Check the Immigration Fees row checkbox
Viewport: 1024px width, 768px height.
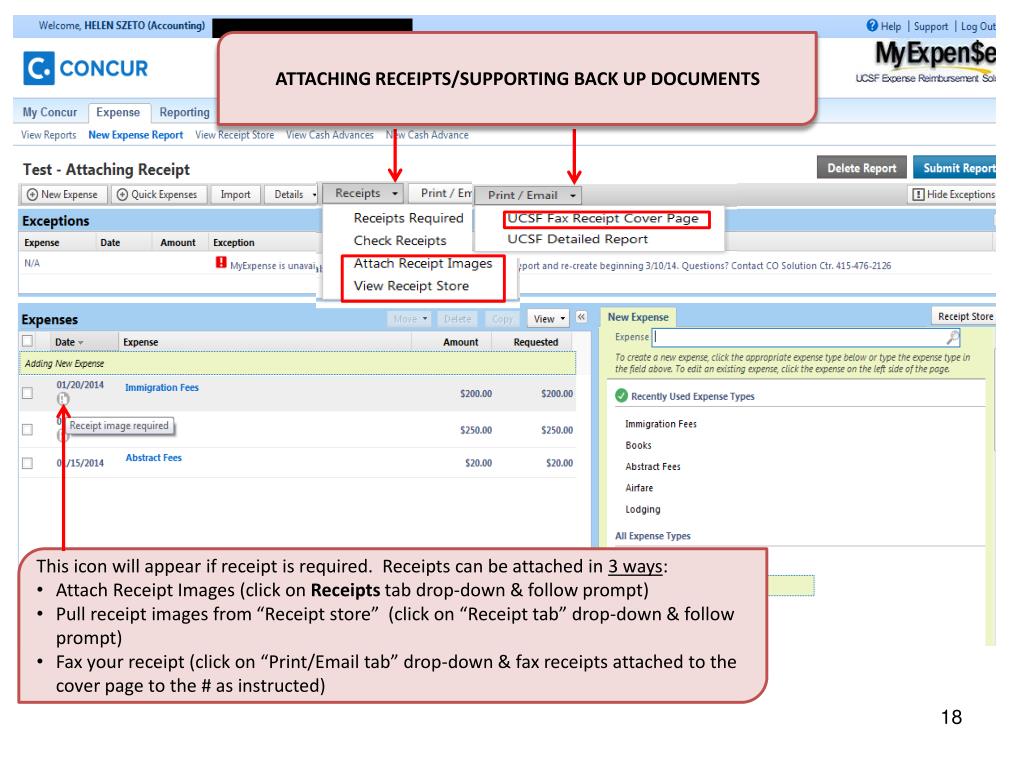tap(27, 393)
